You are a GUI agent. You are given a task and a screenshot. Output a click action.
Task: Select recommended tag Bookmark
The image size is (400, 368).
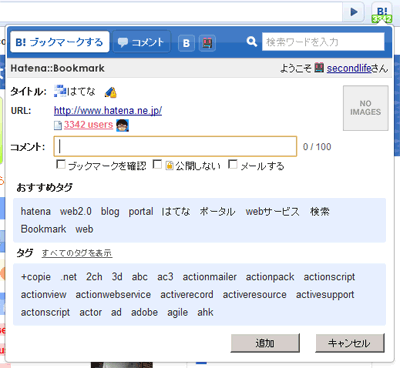[43, 229]
